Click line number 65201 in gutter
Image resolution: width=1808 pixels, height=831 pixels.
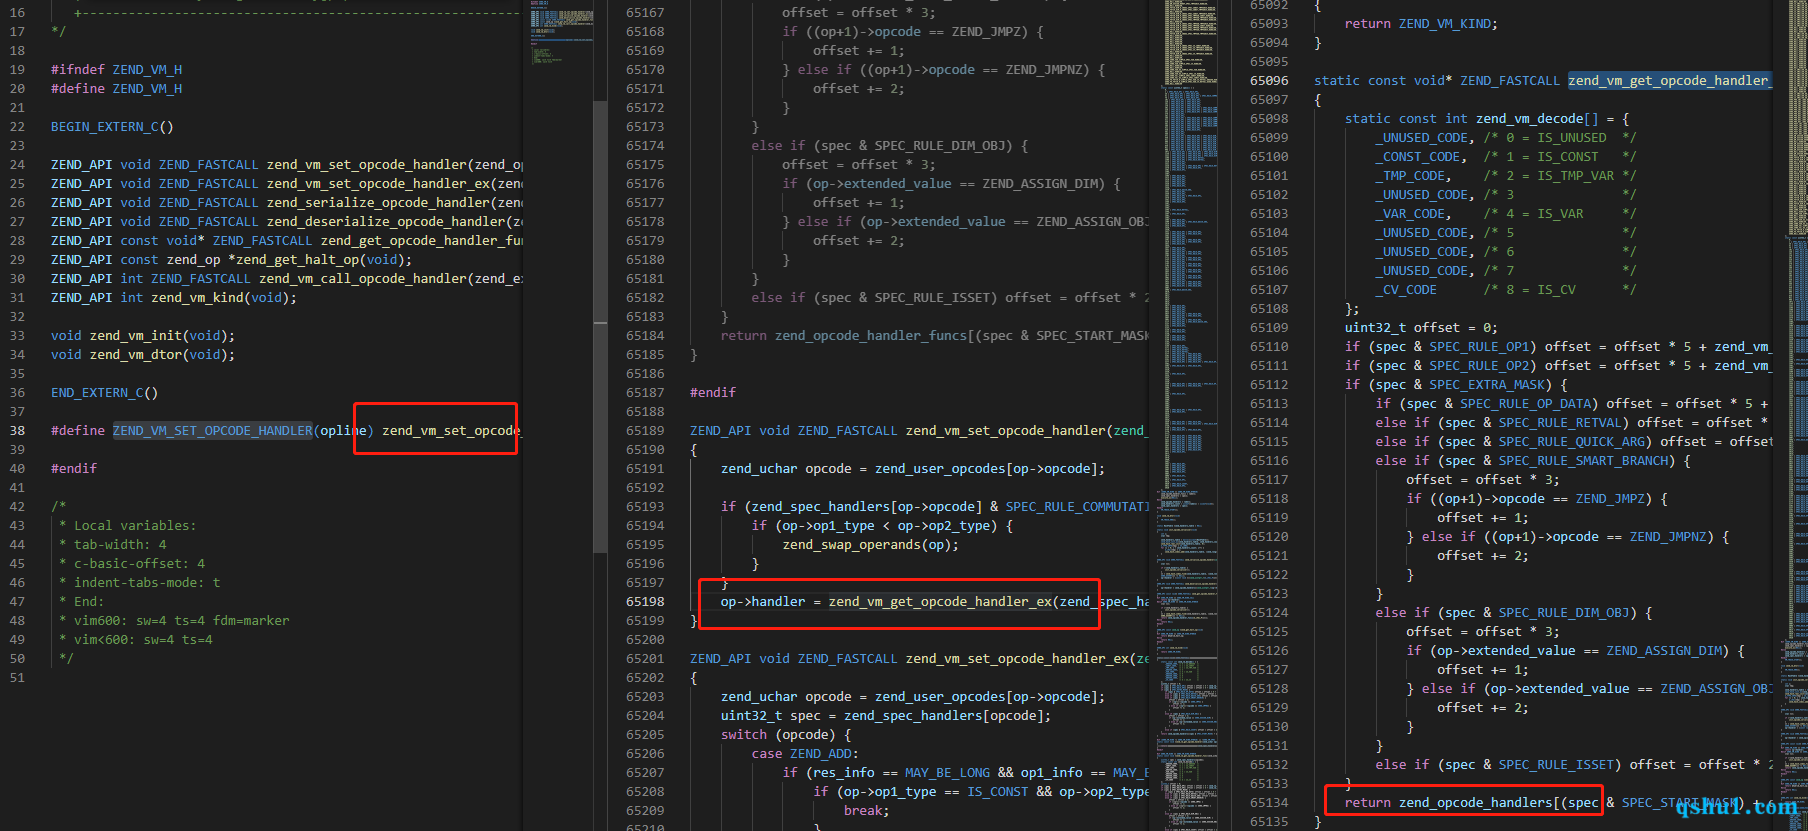click(645, 659)
